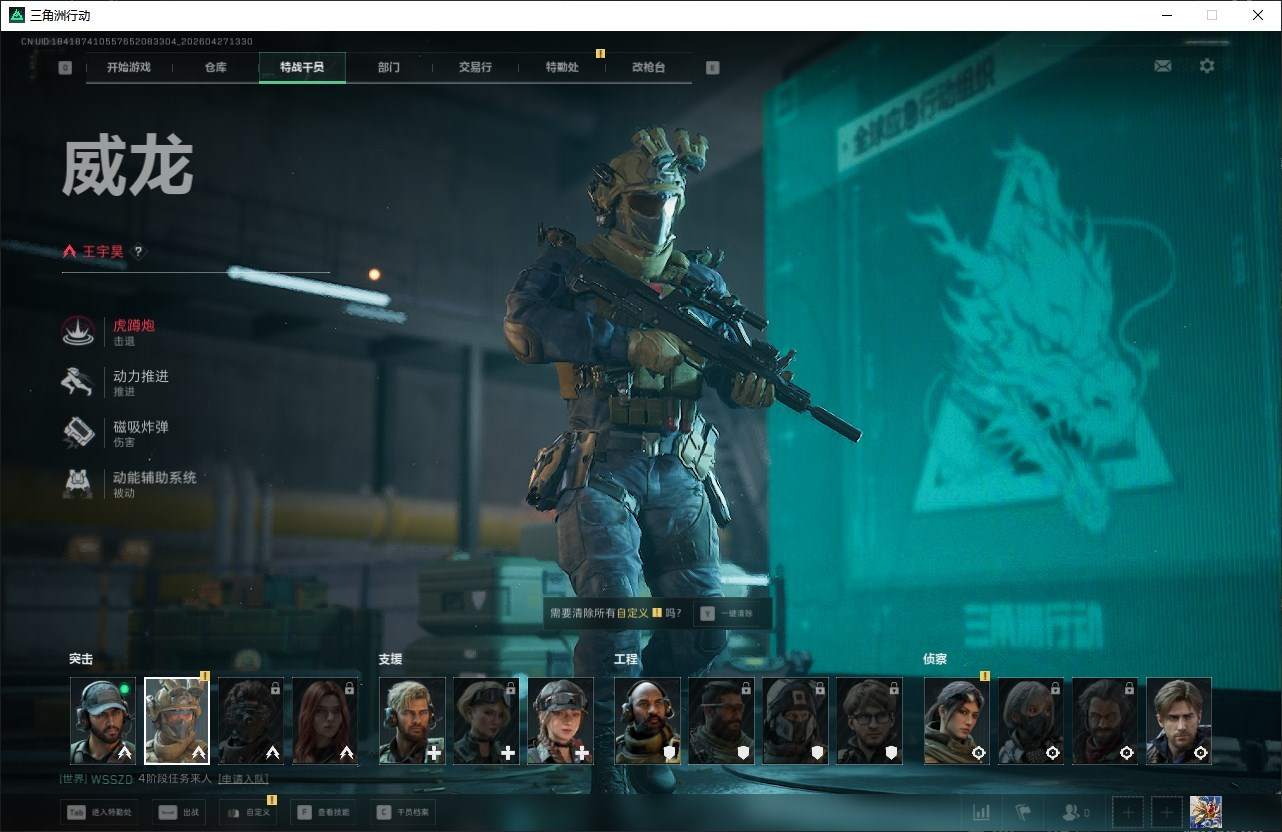Select the unlocked brown-haired male 侦察 operator
This screenshot has height=832, width=1282.
(x=1179, y=721)
